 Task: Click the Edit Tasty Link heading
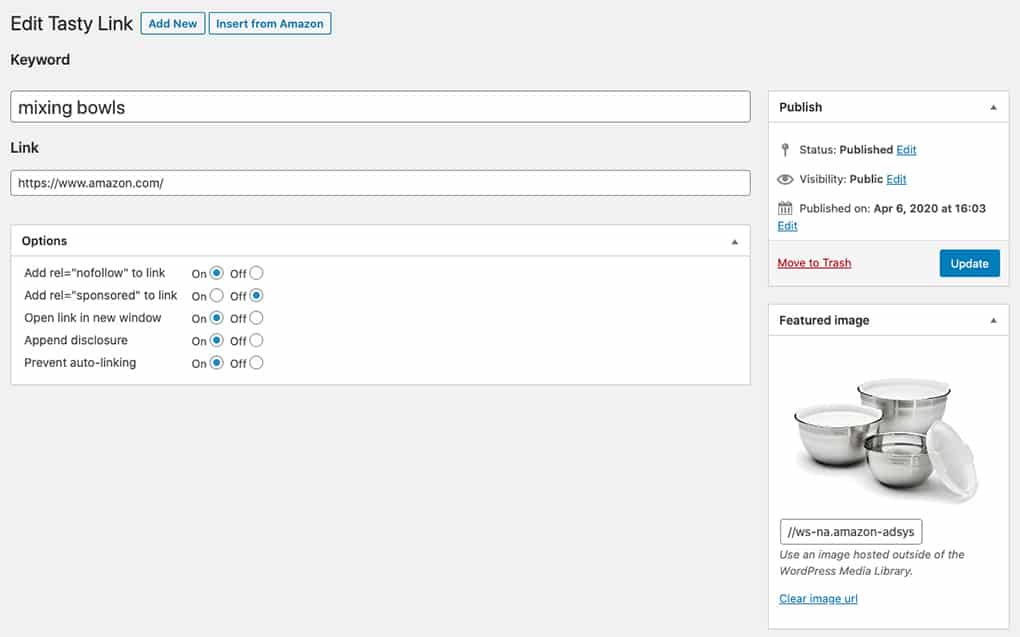[x=72, y=23]
